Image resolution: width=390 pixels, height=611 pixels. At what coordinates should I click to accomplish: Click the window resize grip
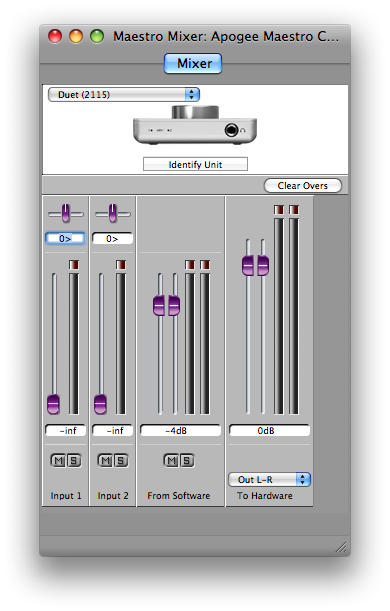coord(341,547)
